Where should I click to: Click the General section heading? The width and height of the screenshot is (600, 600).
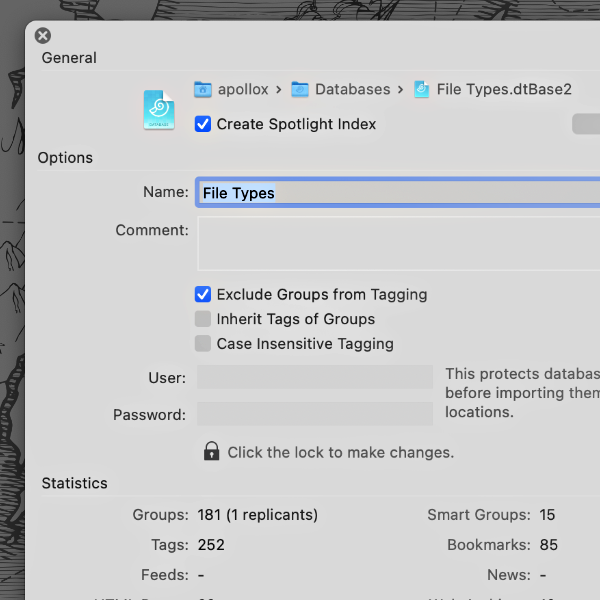pos(69,58)
